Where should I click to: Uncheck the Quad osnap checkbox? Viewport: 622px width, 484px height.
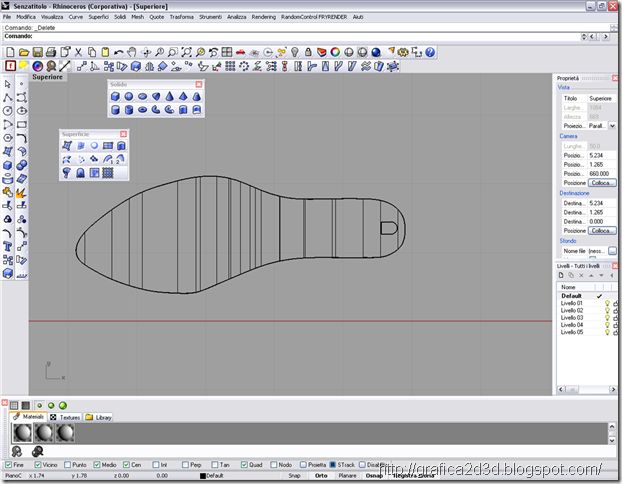[x=244, y=465]
